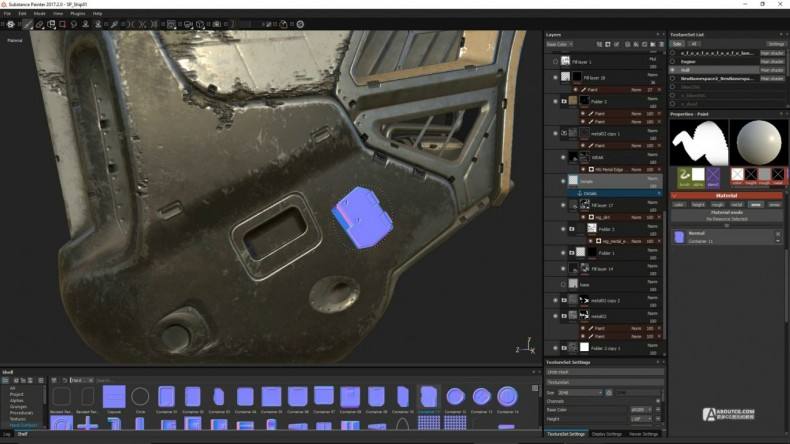Click the Circle shape in the Shelf
Image resolution: width=790 pixels, height=444 pixels.
[140, 396]
